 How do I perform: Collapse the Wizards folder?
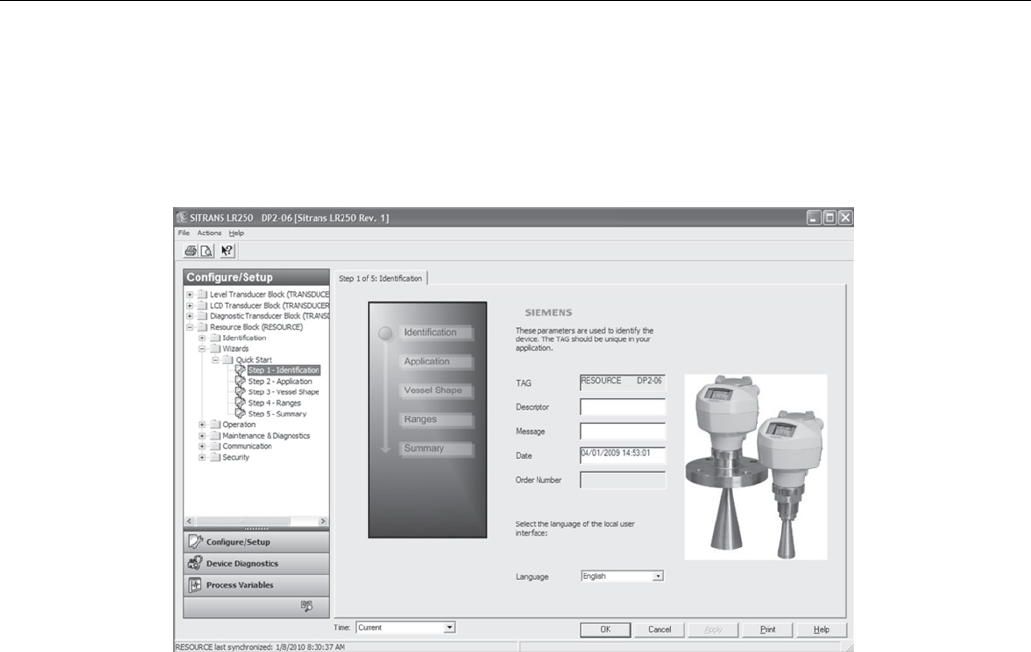coord(202,348)
